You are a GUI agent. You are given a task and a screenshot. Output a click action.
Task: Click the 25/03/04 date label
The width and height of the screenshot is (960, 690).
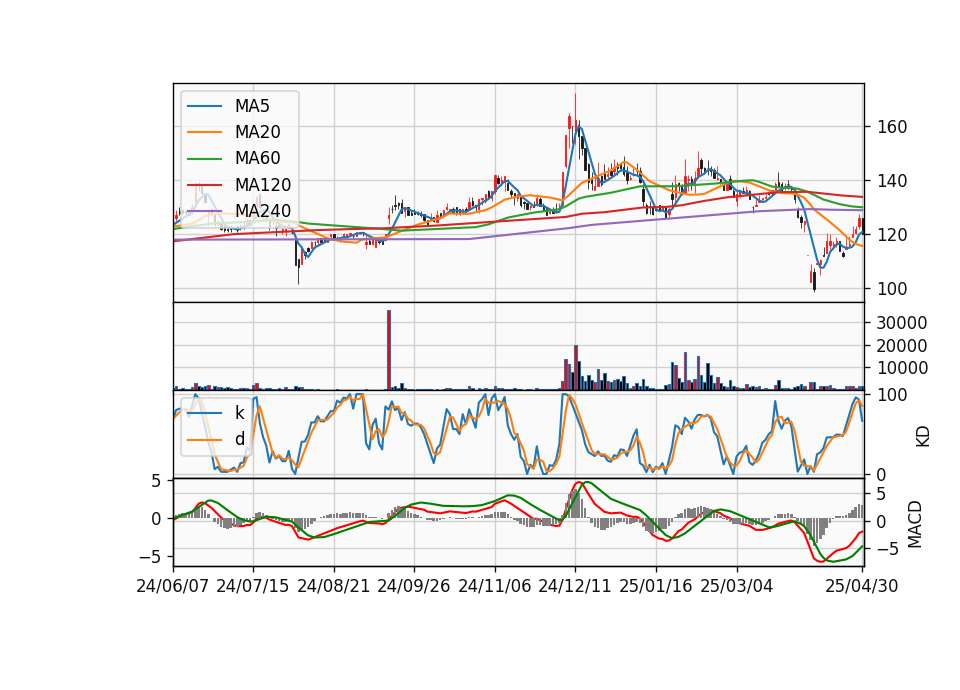(x=737, y=586)
